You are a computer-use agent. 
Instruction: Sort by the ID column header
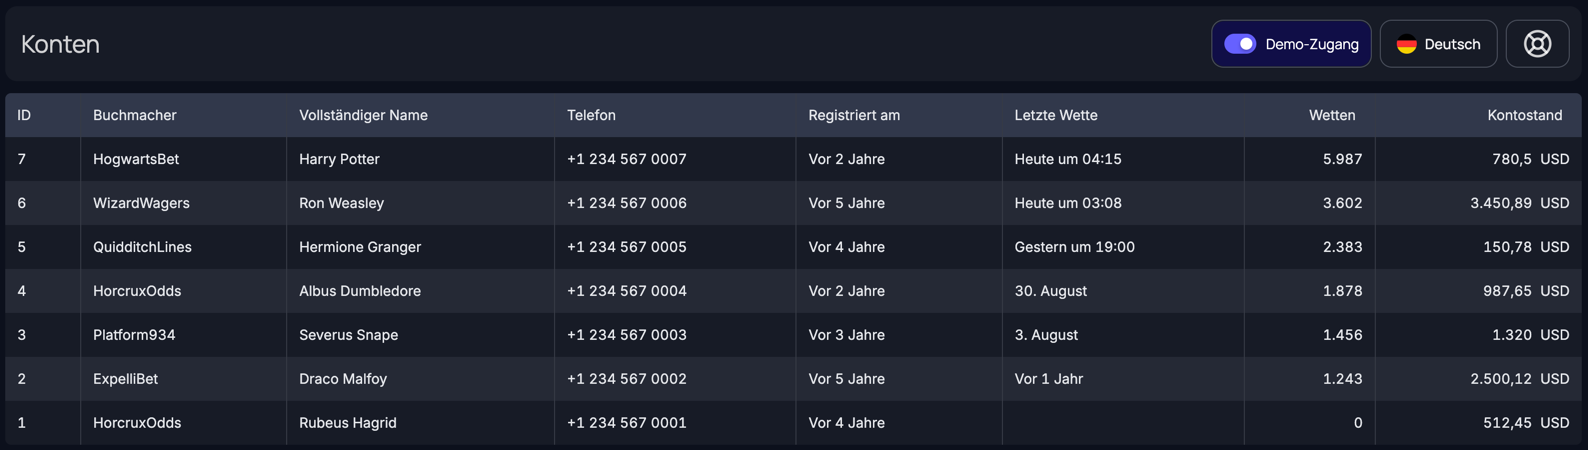click(24, 115)
